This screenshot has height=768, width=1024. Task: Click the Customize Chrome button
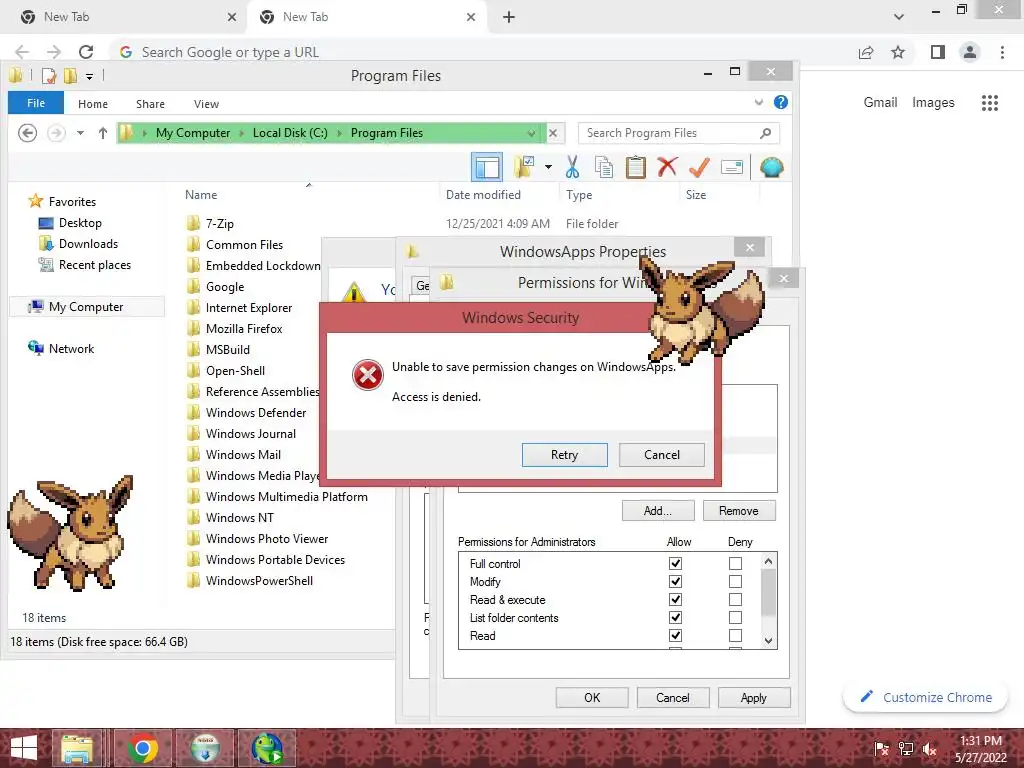click(x=925, y=697)
